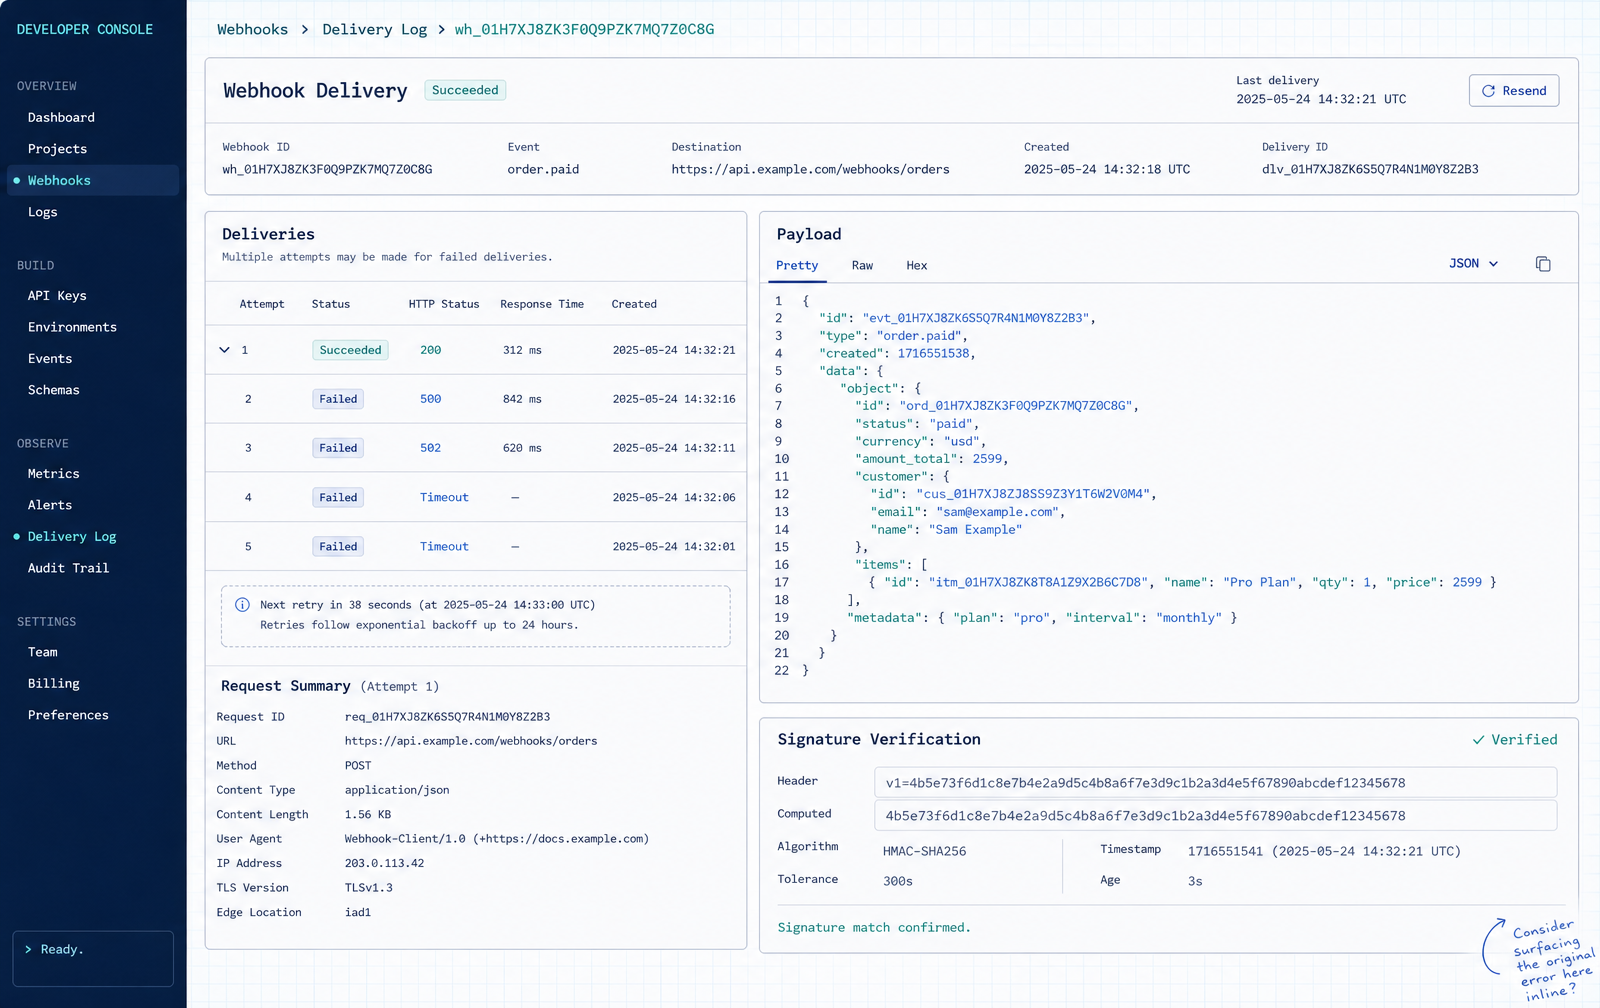Open Logs in the sidebar
The height and width of the screenshot is (1008, 1600).
[42, 212]
